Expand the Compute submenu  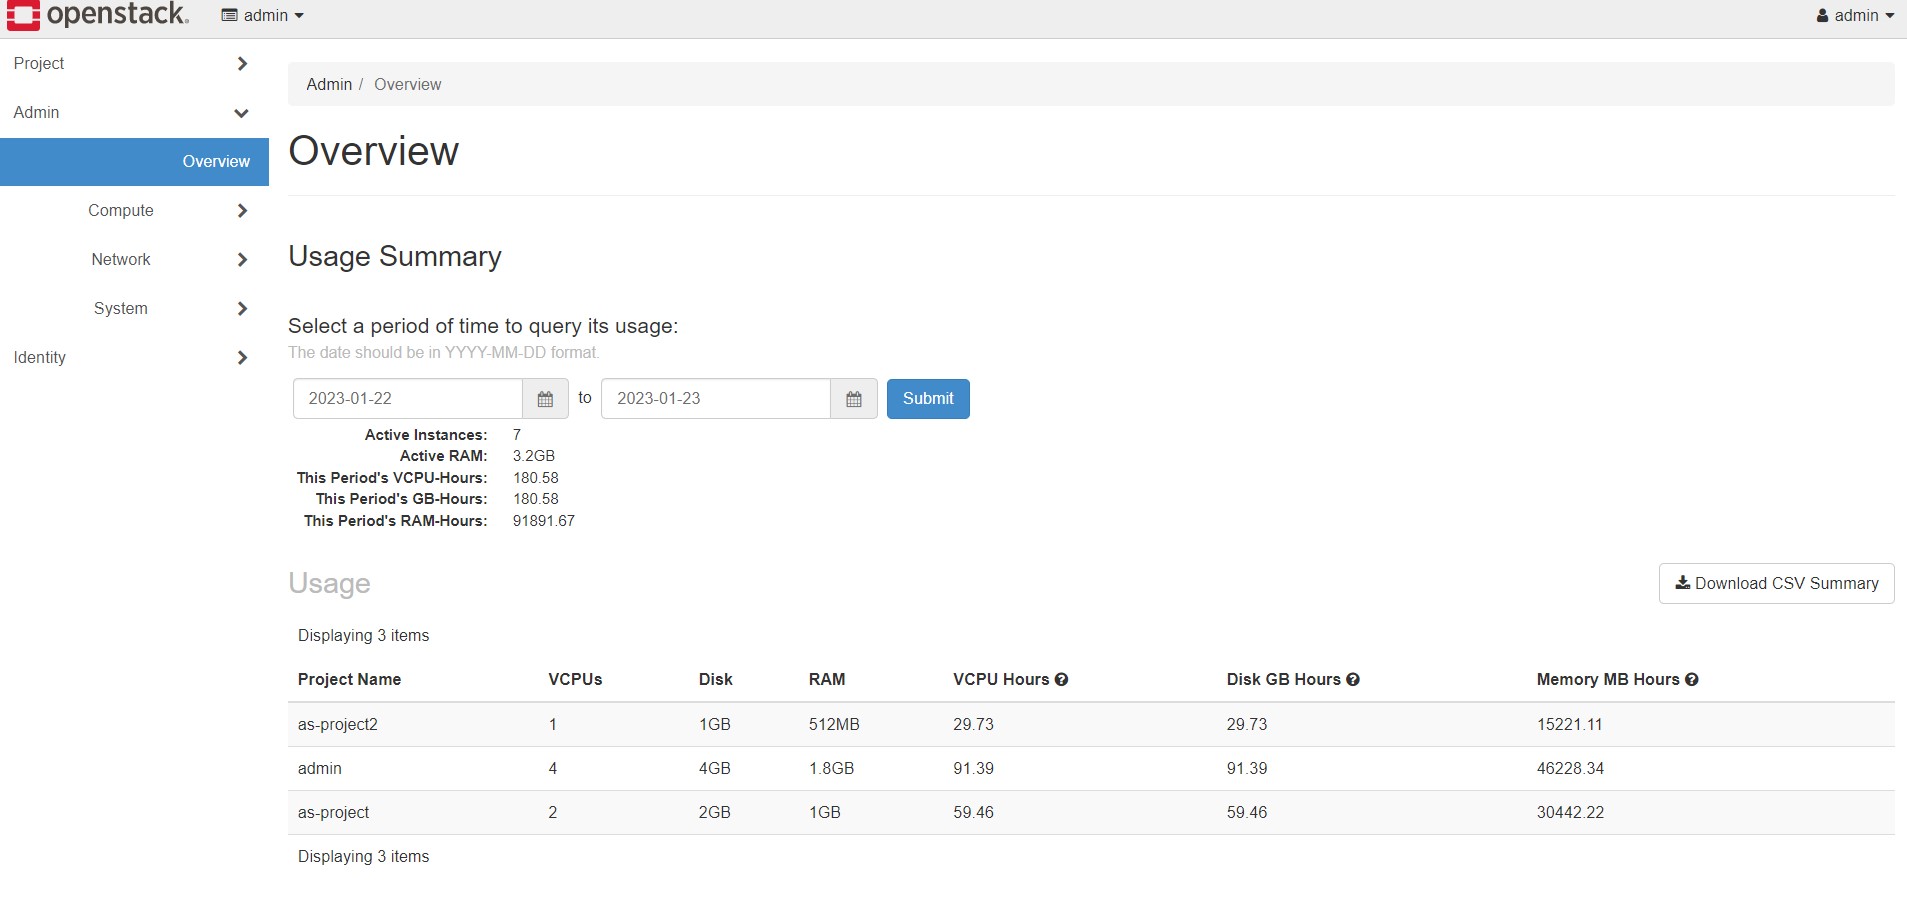(x=166, y=211)
